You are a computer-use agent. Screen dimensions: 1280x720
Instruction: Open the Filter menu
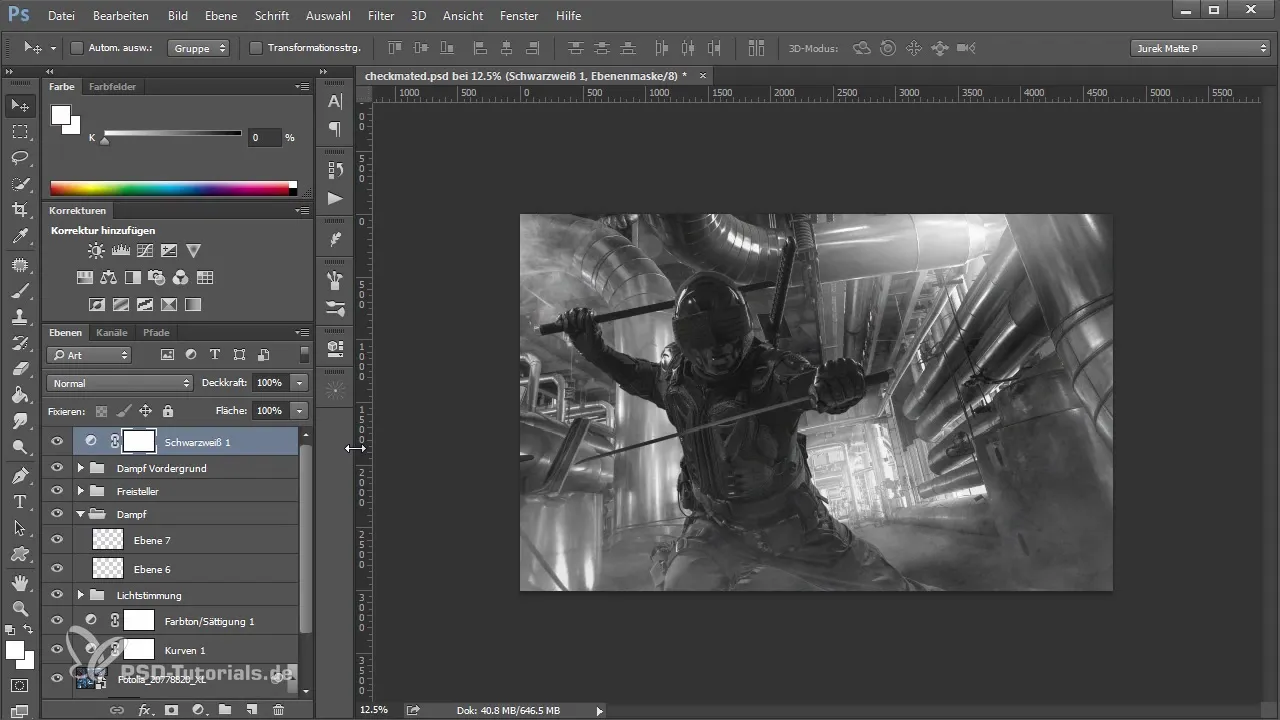[x=380, y=16]
